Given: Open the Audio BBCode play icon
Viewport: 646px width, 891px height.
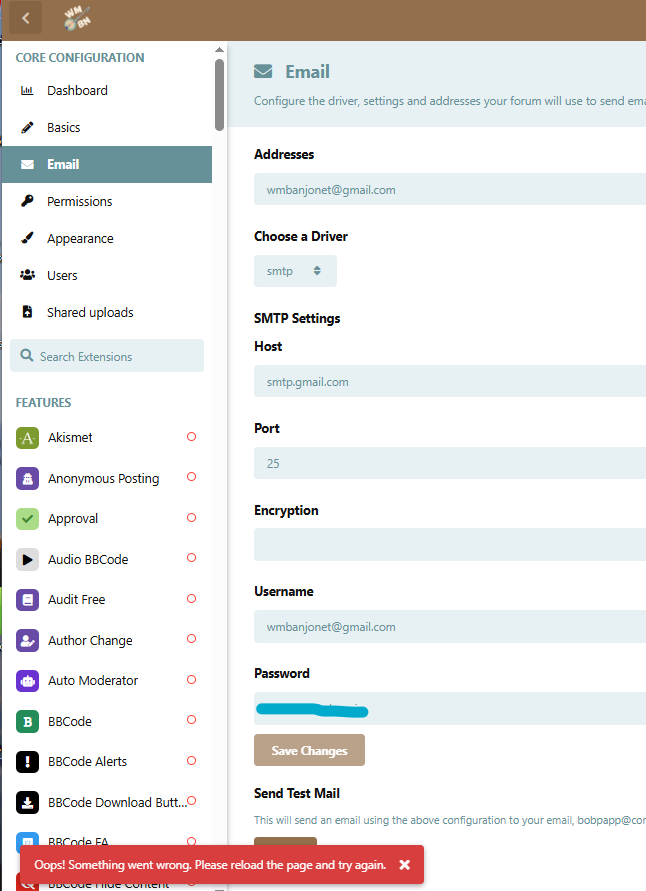Looking at the screenshot, I should point(28,560).
